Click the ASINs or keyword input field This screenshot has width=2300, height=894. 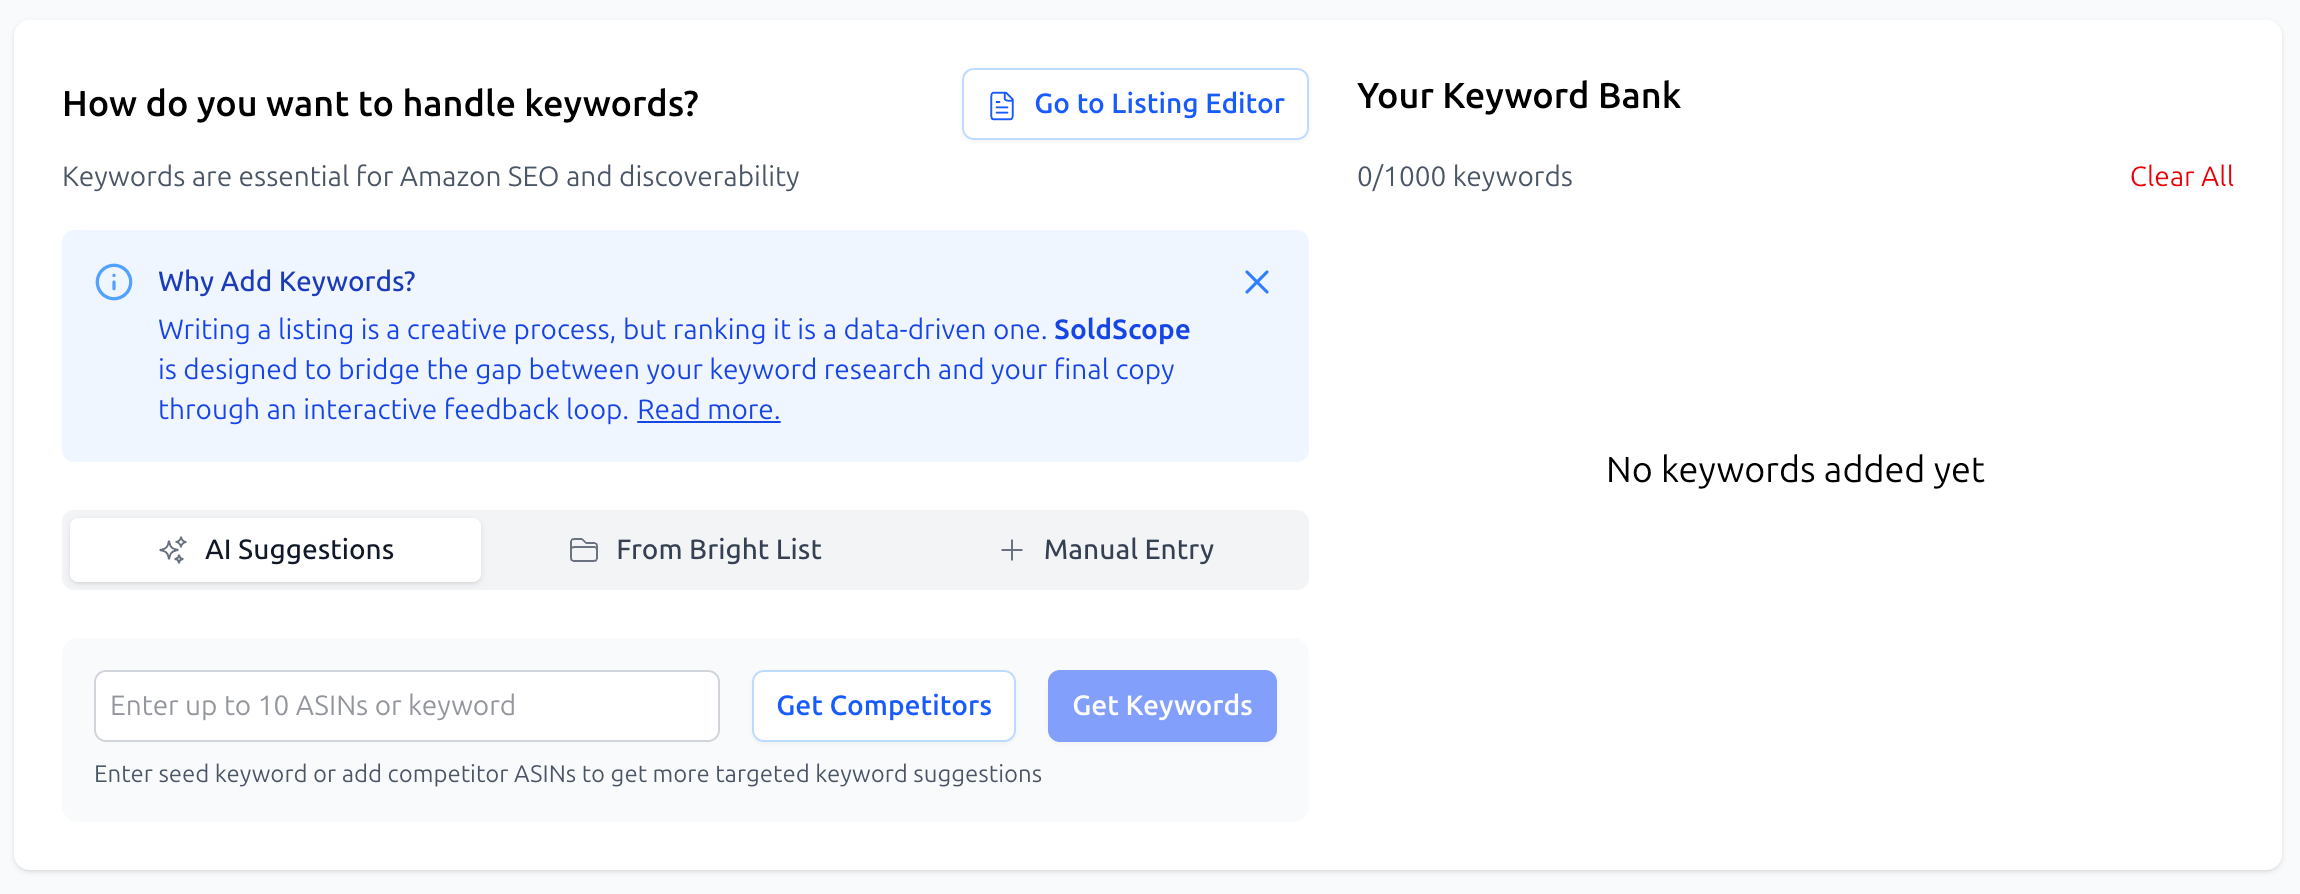(406, 705)
